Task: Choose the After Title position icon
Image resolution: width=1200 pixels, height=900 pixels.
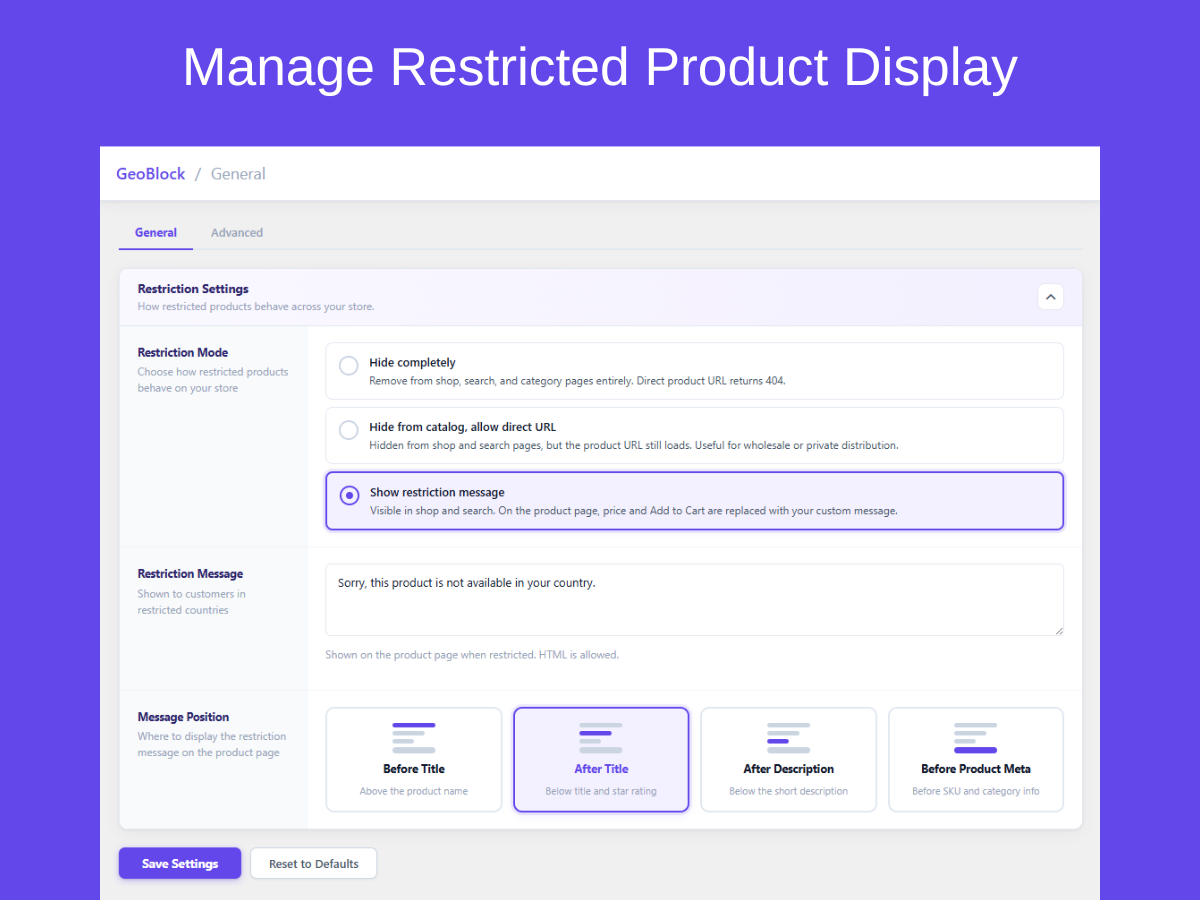Action: [x=601, y=738]
